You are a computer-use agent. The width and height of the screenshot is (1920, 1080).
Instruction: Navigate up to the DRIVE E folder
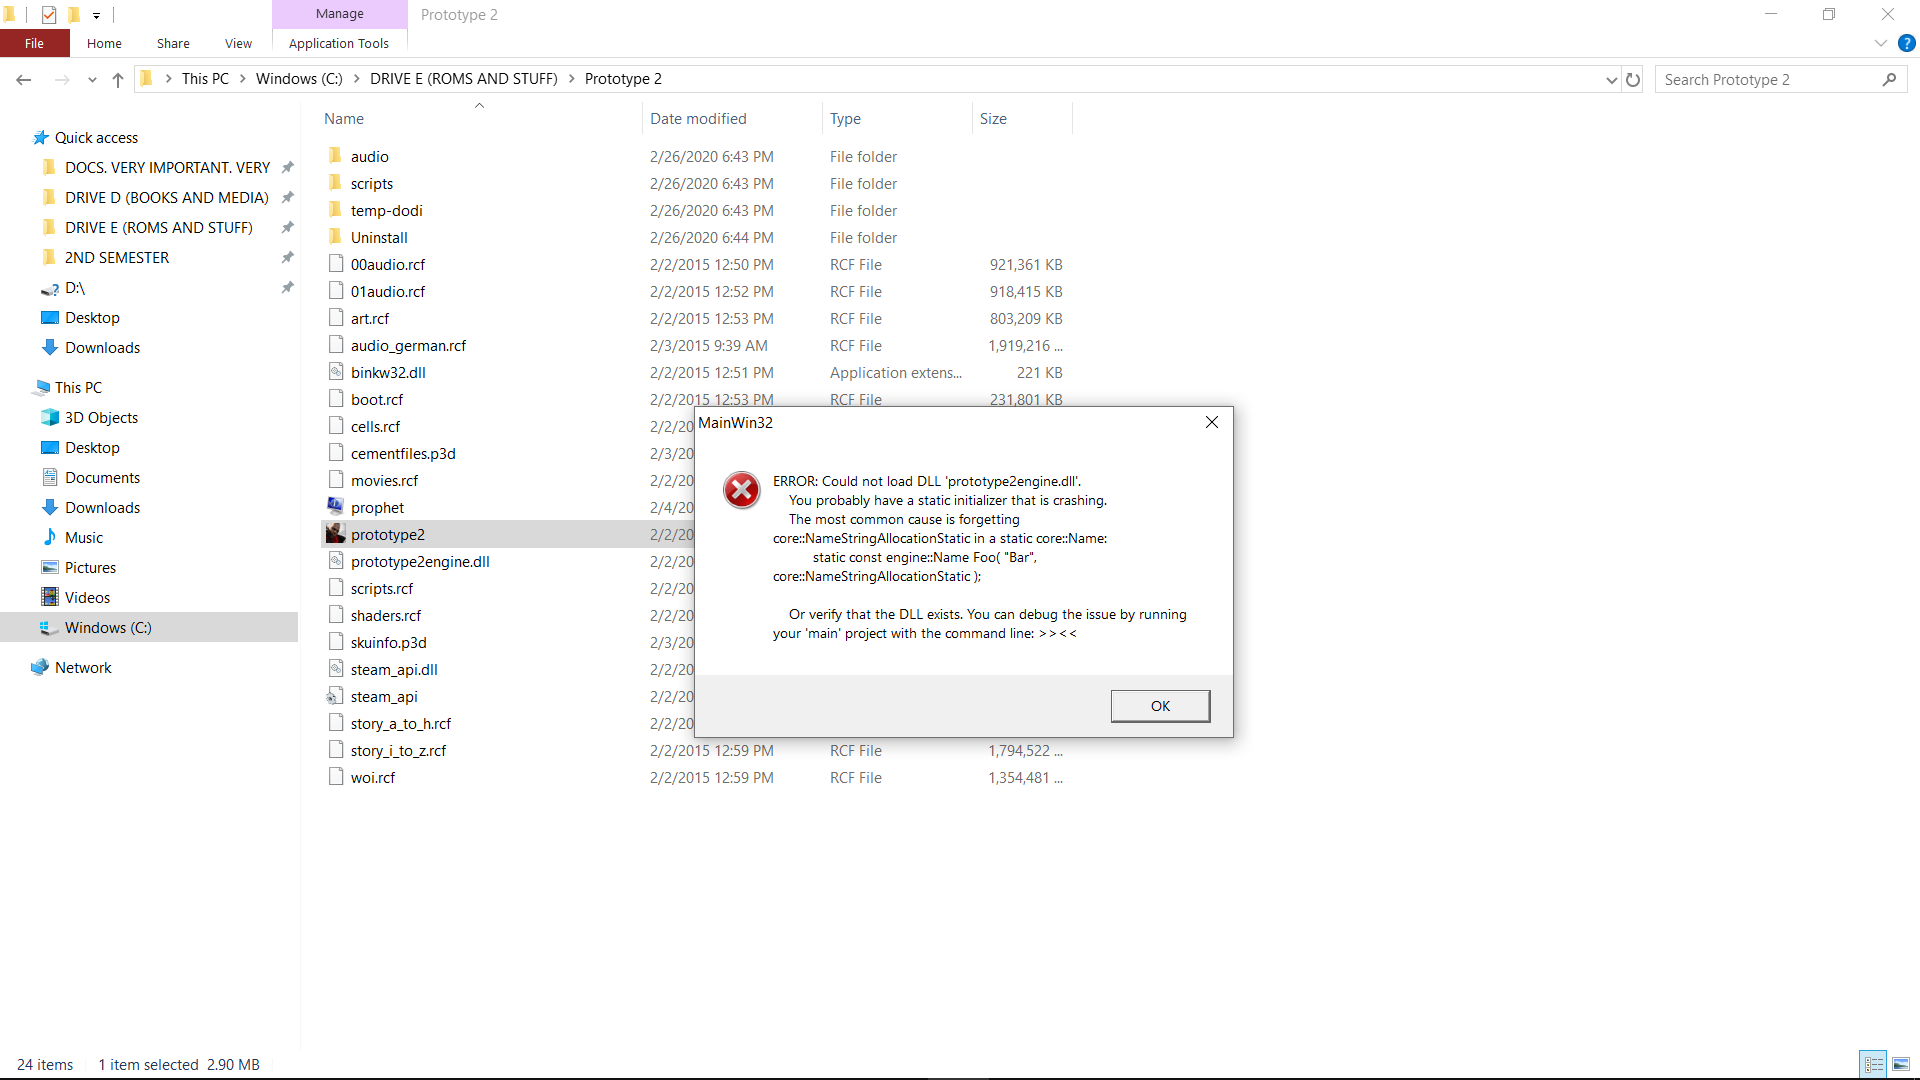(117, 80)
